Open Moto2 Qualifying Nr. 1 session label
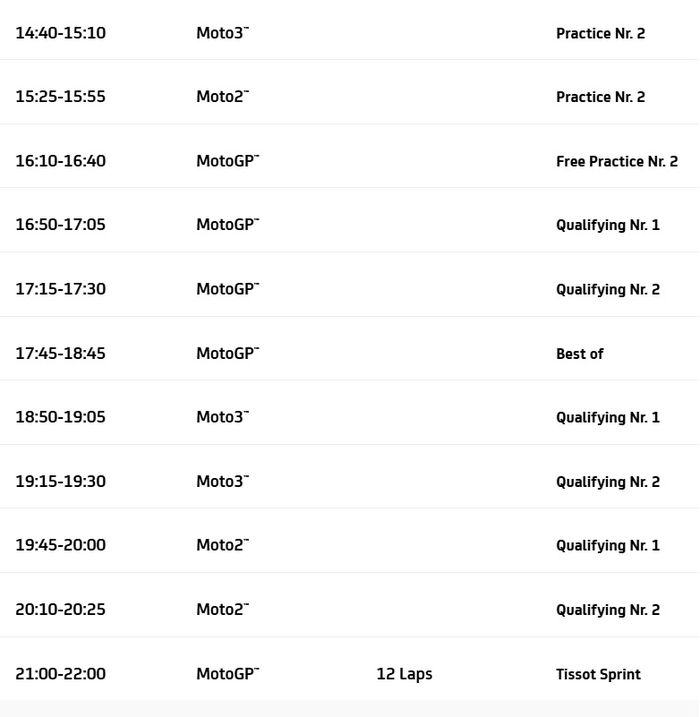This screenshot has height=717, width=700. pyautogui.click(x=607, y=545)
